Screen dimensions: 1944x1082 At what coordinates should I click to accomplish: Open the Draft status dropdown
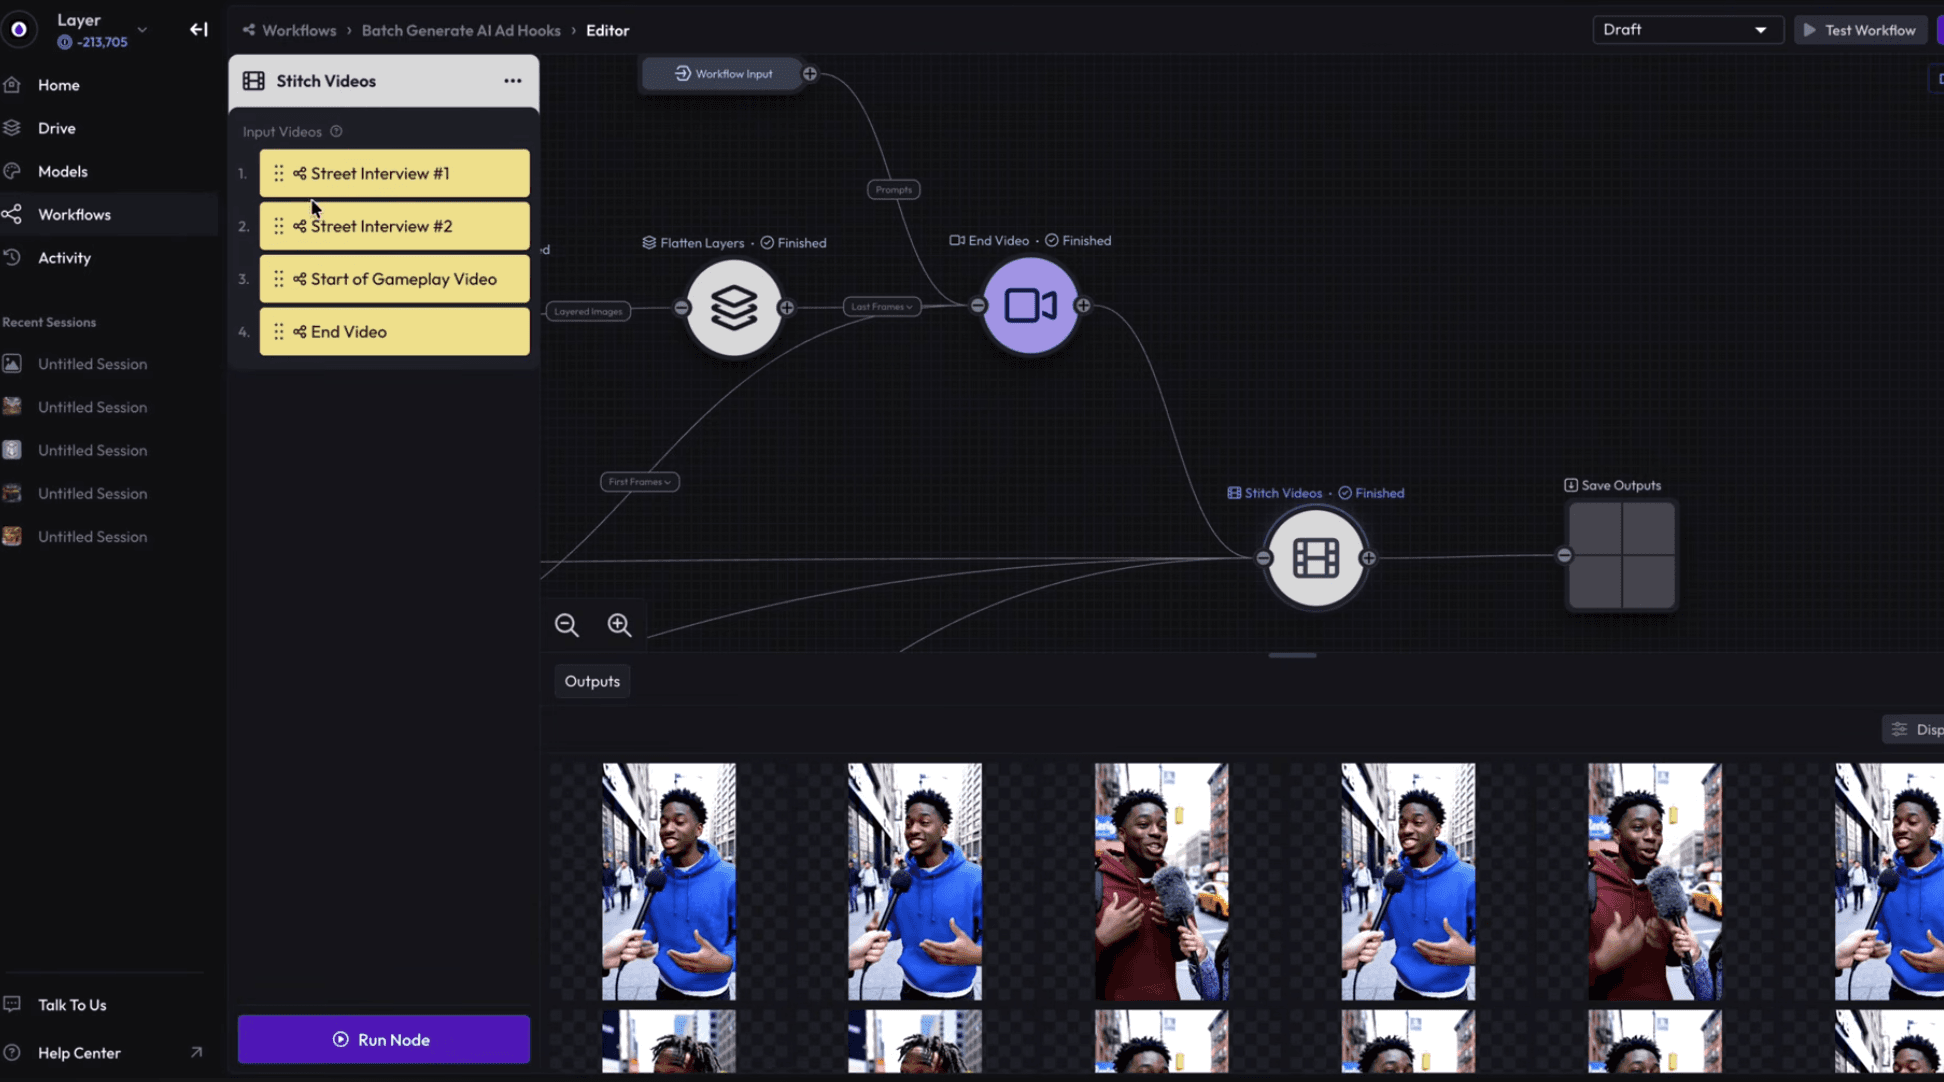[x=1687, y=29]
